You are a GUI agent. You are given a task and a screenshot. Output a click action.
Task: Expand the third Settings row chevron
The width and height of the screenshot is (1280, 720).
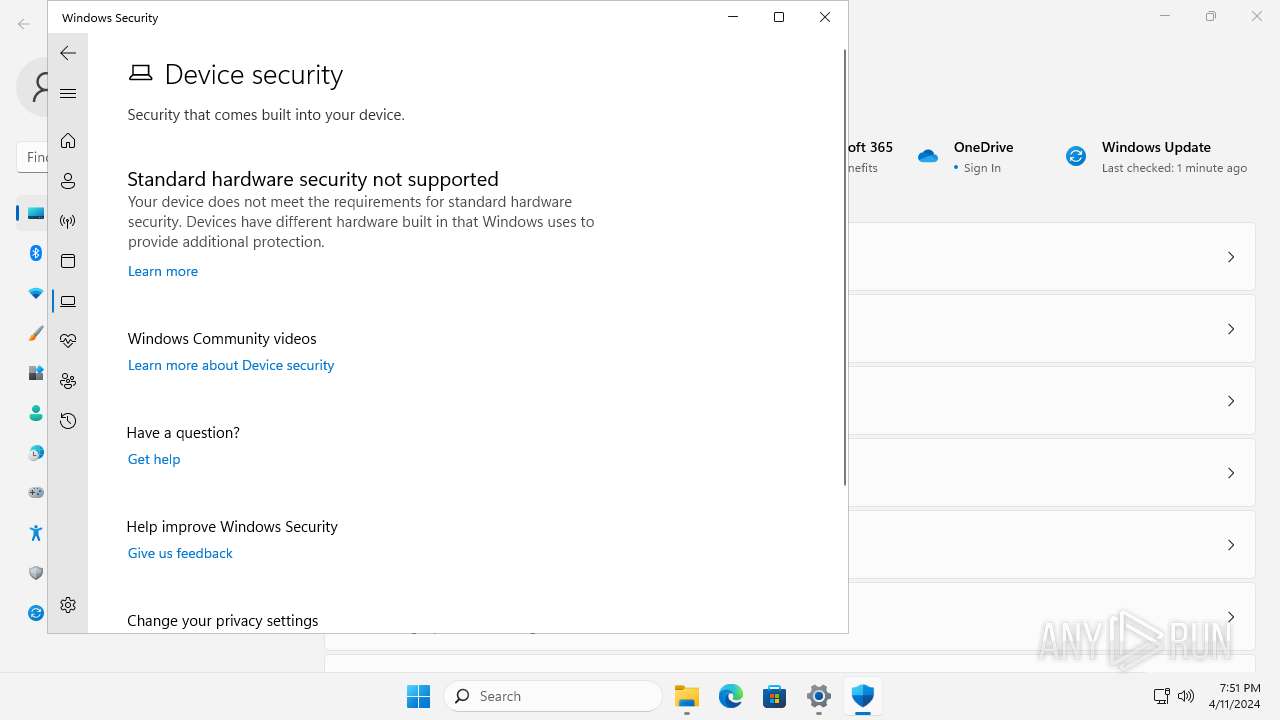[x=1231, y=401]
